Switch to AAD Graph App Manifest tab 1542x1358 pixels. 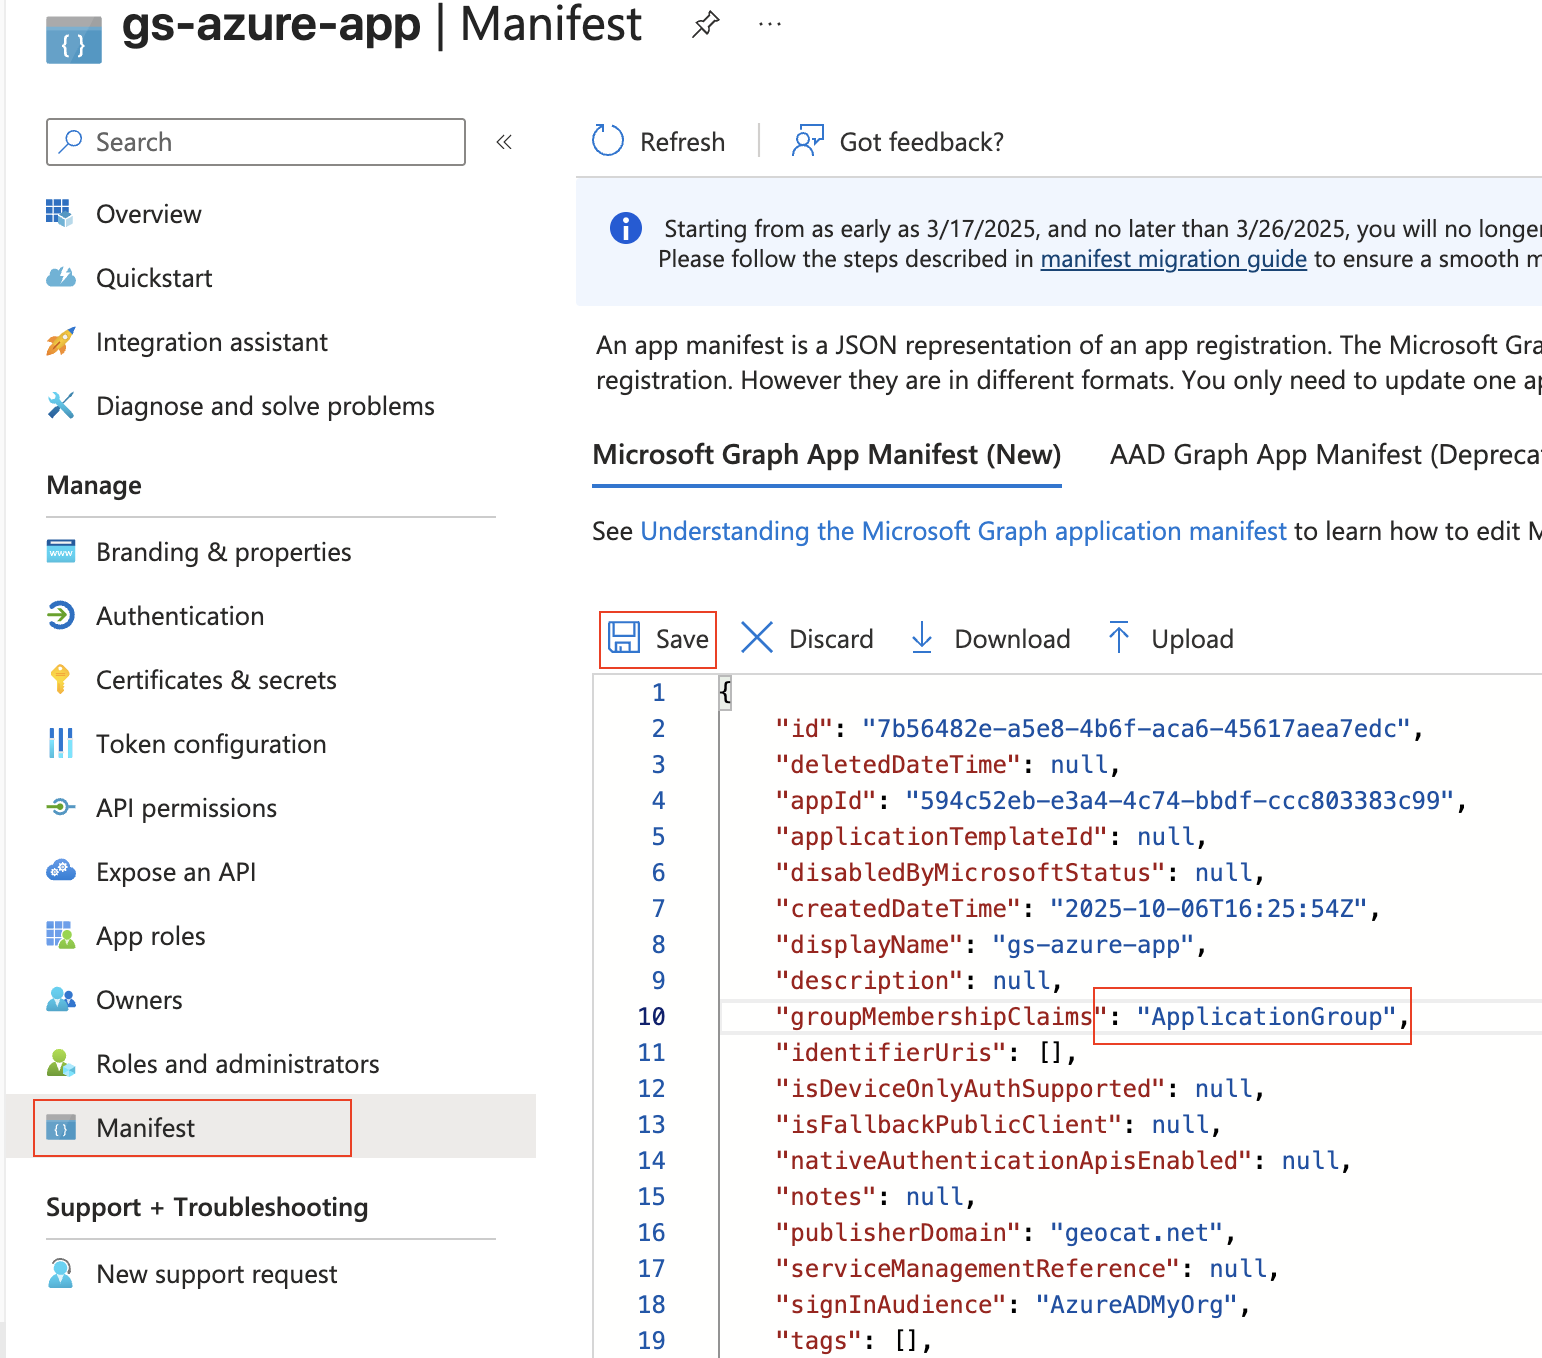1323,454
